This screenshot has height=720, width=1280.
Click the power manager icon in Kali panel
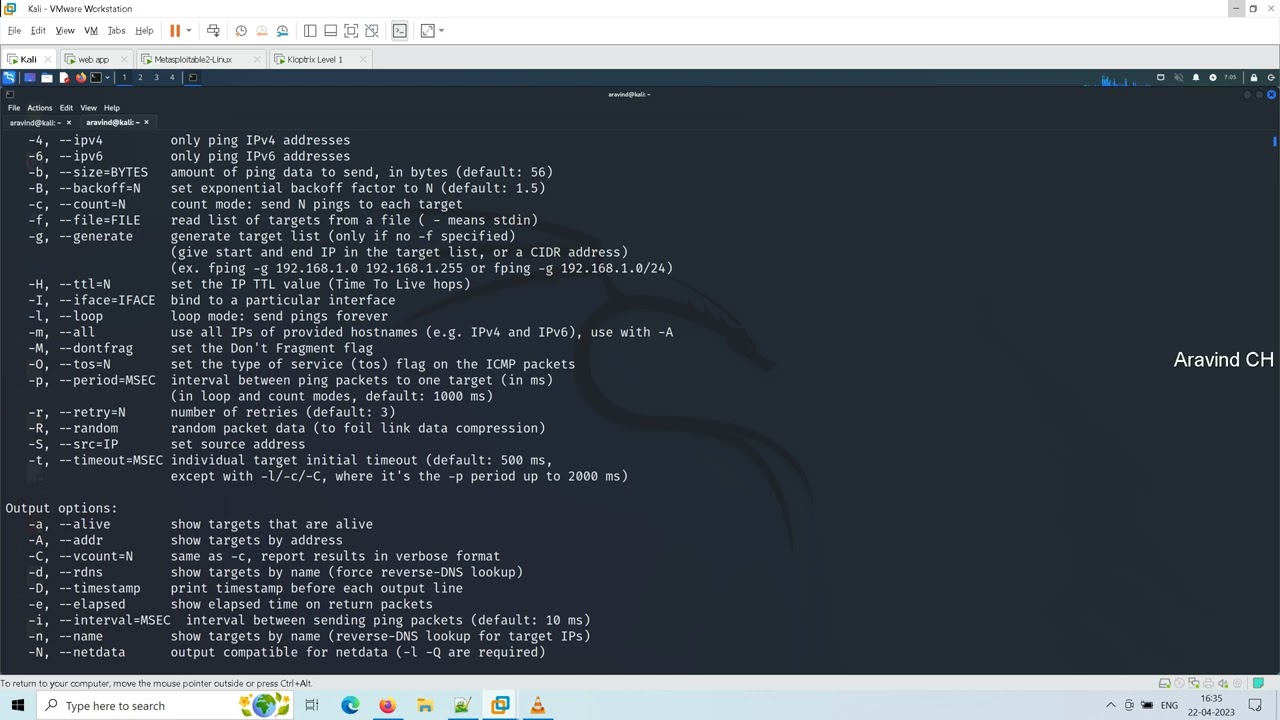click(x=1213, y=77)
